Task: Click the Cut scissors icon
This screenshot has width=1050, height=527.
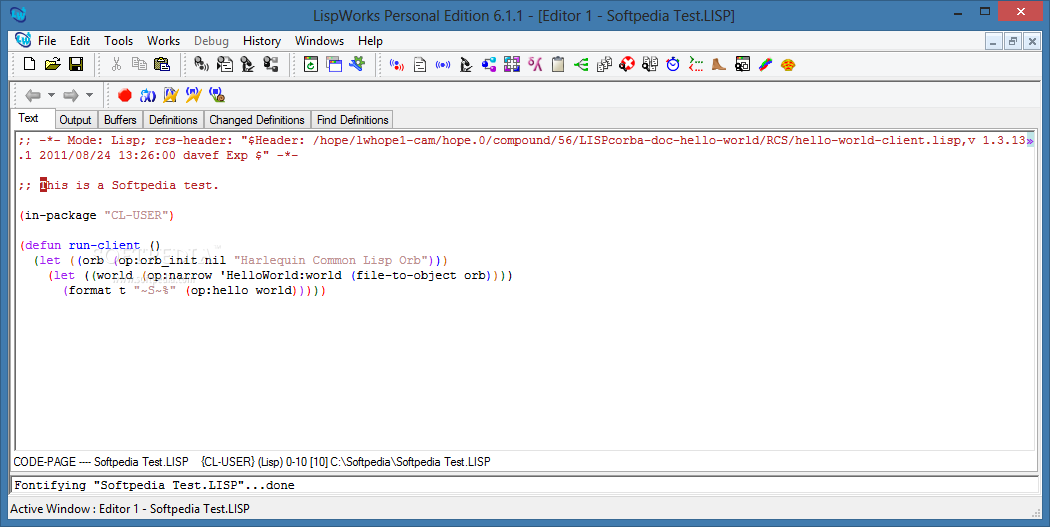Action: click(x=117, y=64)
